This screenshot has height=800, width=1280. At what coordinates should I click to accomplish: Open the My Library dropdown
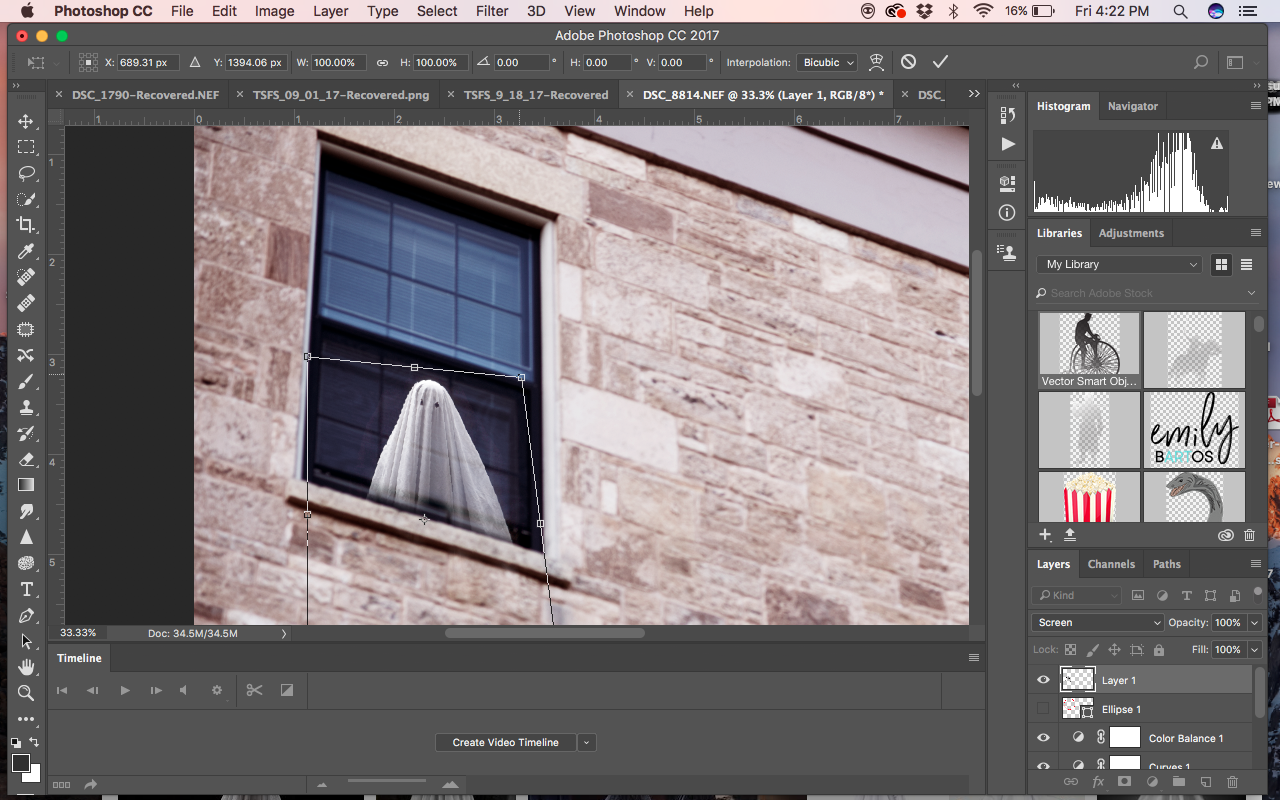pos(1119,264)
